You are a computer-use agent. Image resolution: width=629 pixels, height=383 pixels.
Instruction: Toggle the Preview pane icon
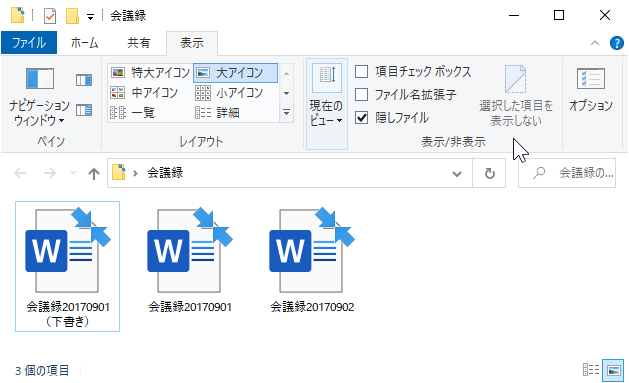pyautogui.click(x=84, y=80)
